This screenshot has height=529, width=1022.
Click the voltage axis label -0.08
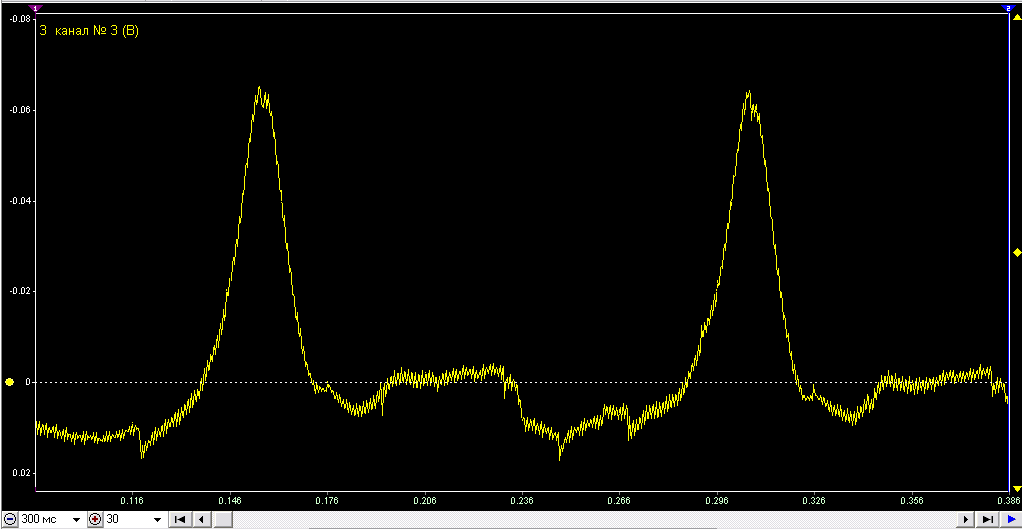[x=20, y=19]
